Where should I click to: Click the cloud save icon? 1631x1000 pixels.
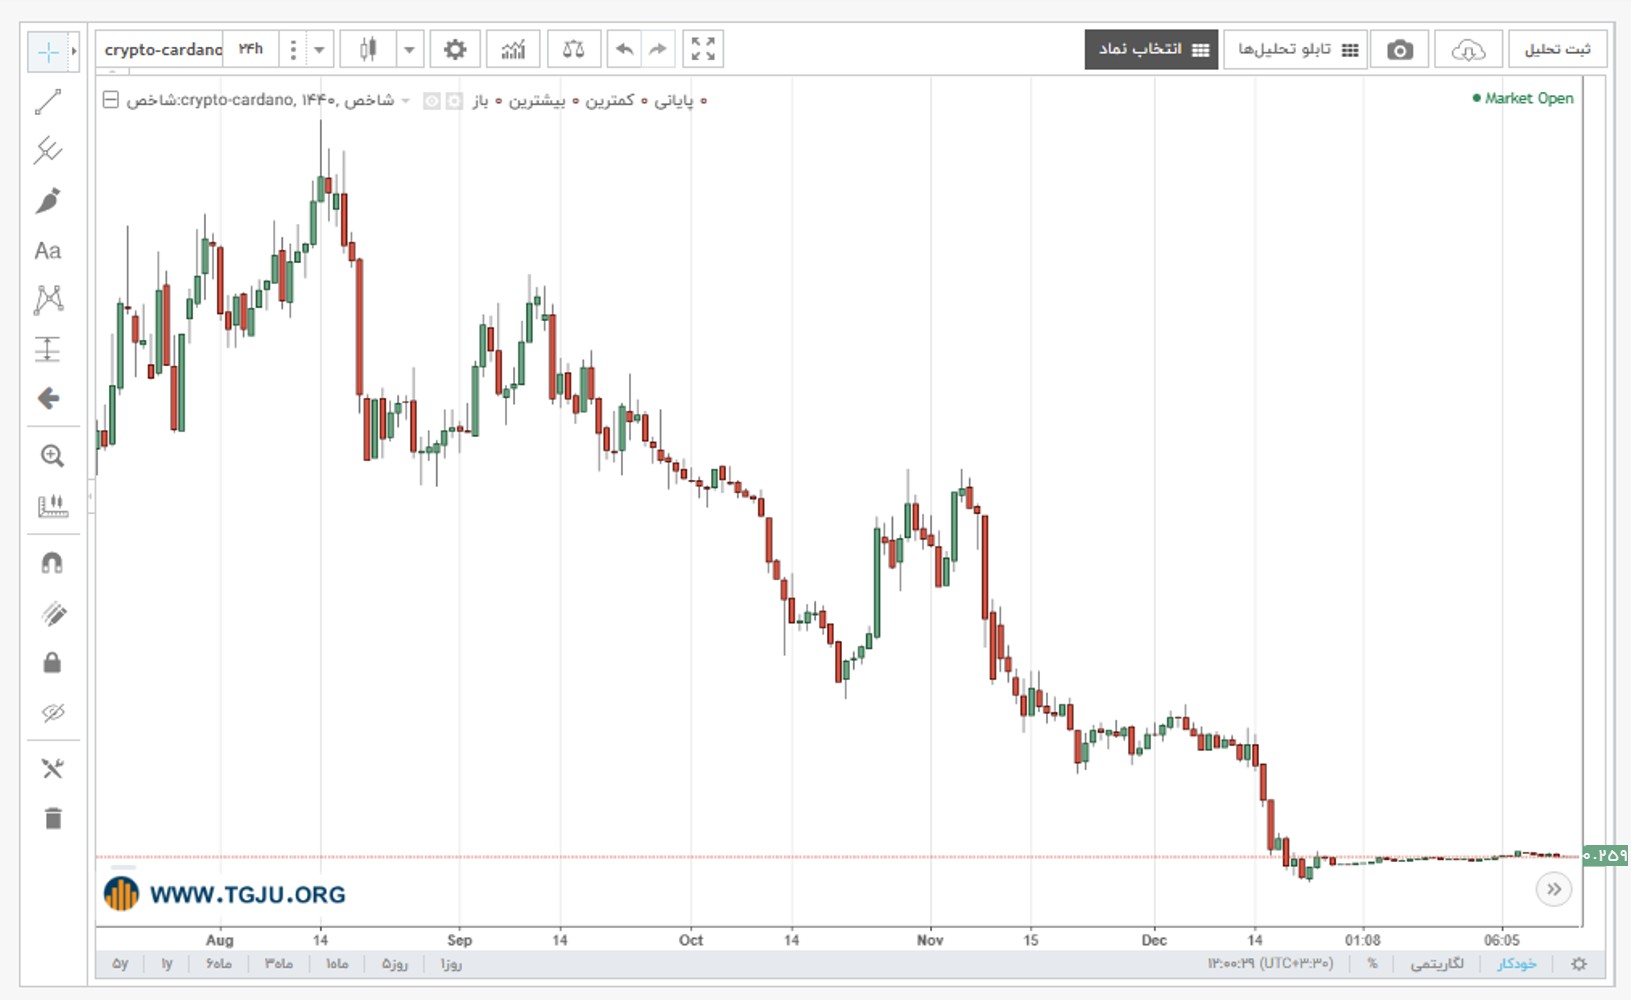1468,49
